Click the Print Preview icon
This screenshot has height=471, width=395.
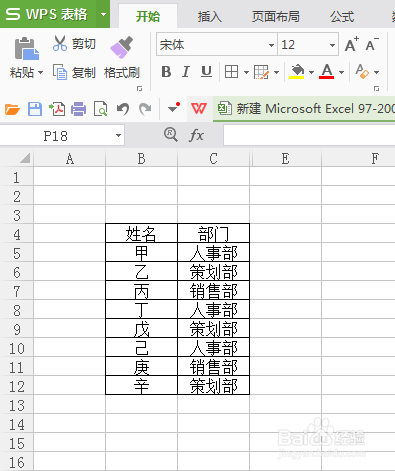click(100, 109)
